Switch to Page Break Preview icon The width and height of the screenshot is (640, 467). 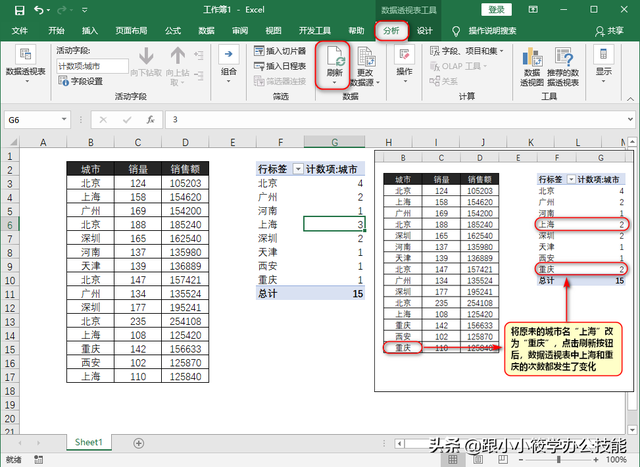coord(503,460)
